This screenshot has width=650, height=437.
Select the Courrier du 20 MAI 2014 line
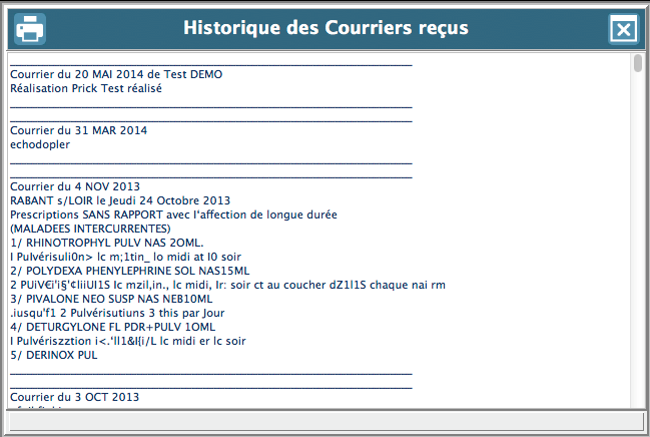click(116, 74)
